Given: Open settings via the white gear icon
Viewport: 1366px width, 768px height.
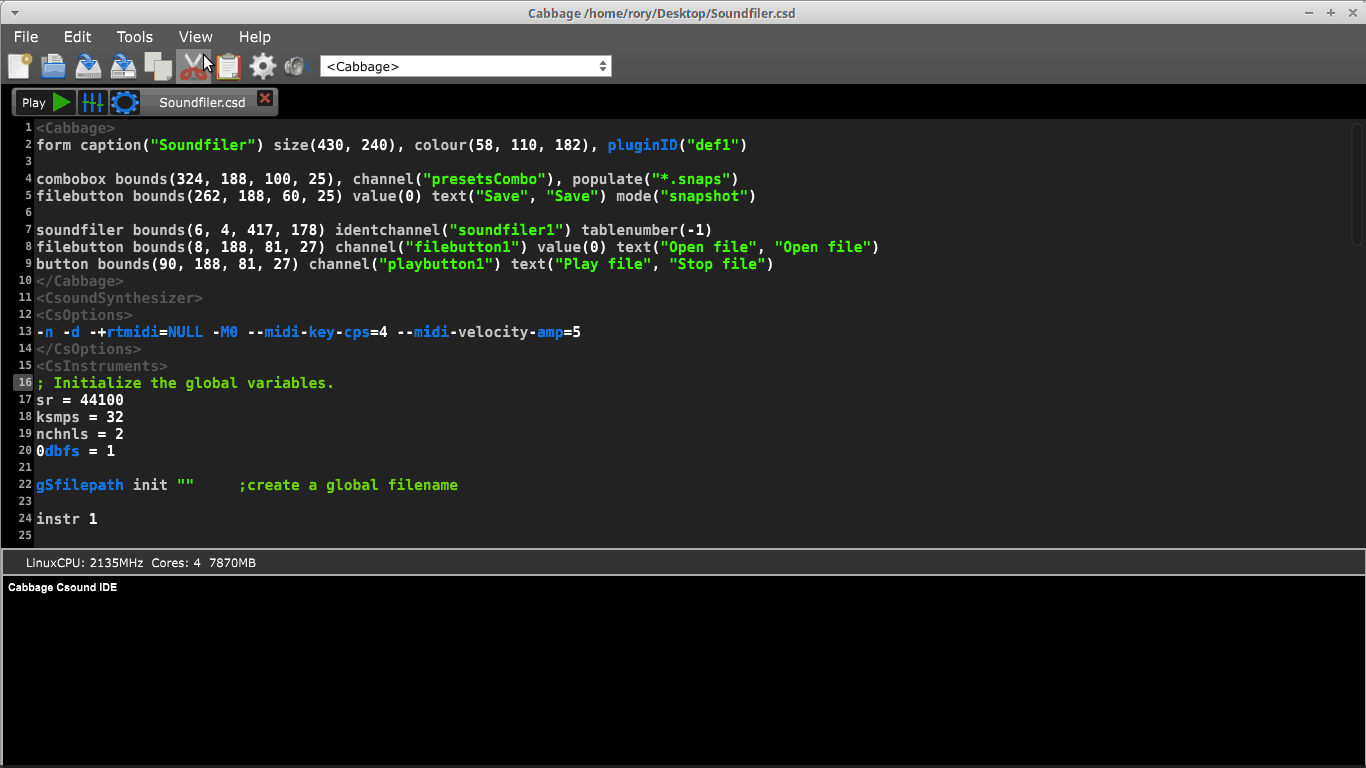Looking at the screenshot, I should pyautogui.click(x=263, y=66).
